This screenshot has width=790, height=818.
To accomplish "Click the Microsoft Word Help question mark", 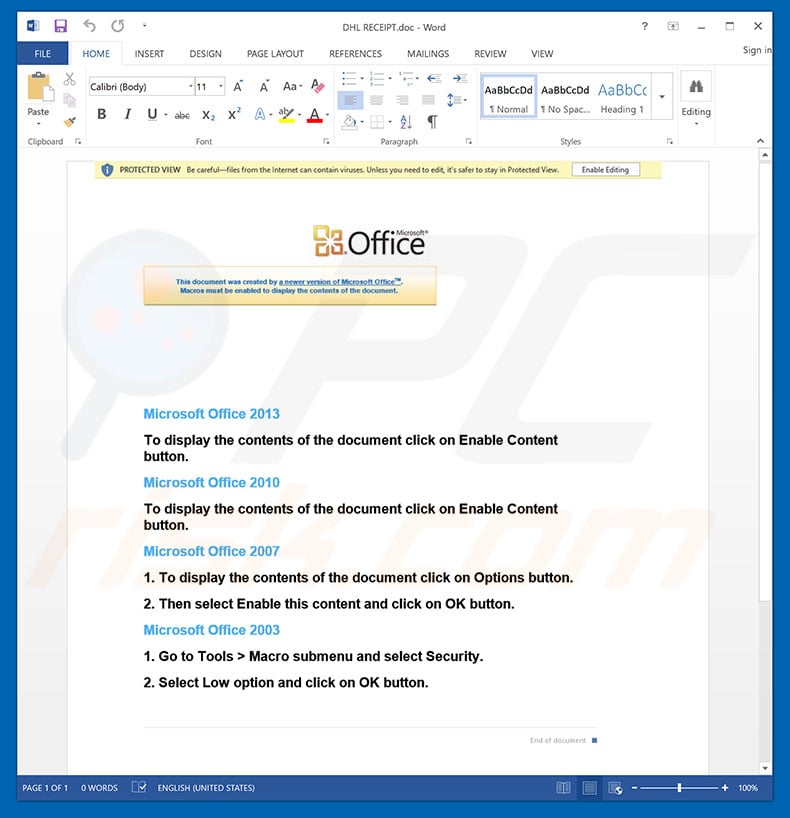I will 645,26.
